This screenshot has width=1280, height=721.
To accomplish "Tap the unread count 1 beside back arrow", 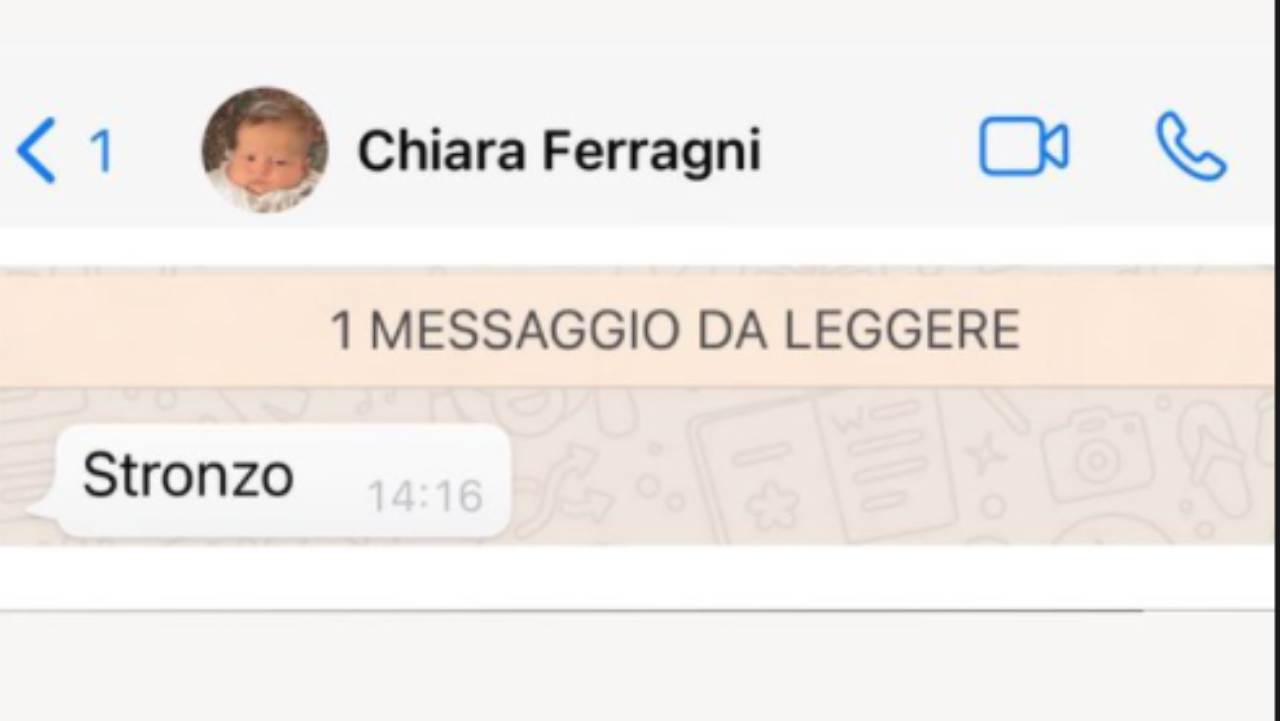I will [x=101, y=152].
